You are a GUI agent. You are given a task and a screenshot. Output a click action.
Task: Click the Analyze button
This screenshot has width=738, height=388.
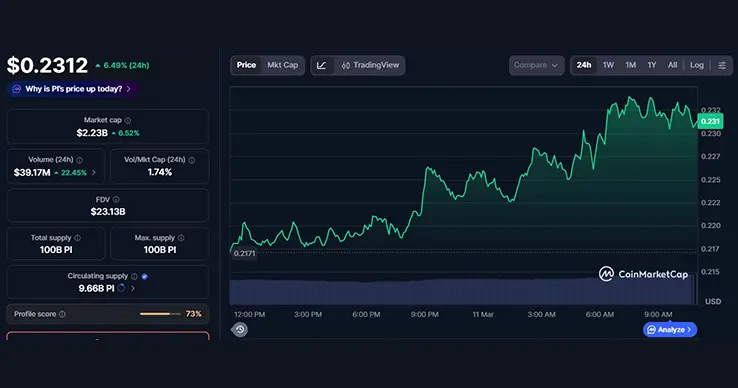[x=670, y=330]
